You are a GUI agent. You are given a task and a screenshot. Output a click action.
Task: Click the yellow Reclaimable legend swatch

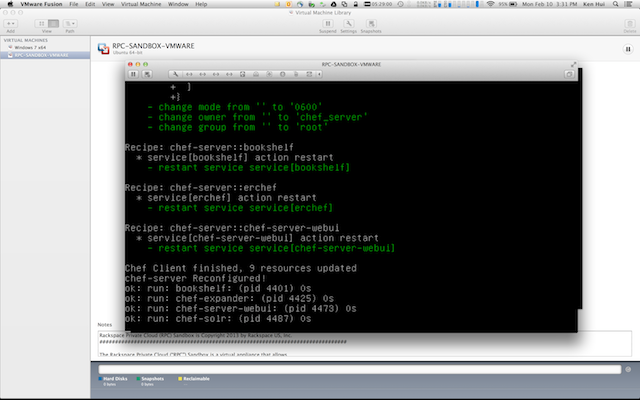(180, 379)
